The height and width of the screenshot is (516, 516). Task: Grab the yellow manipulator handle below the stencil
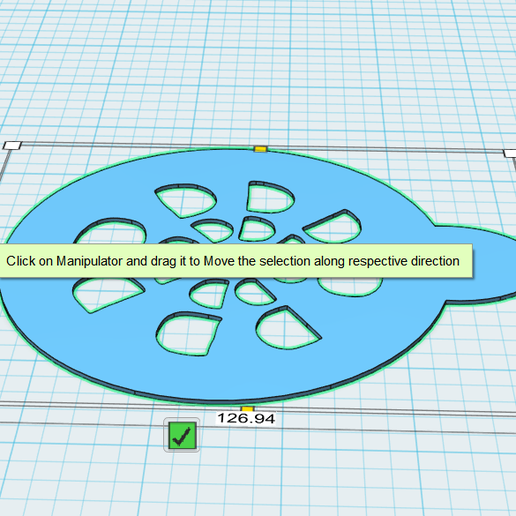coord(247,409)
